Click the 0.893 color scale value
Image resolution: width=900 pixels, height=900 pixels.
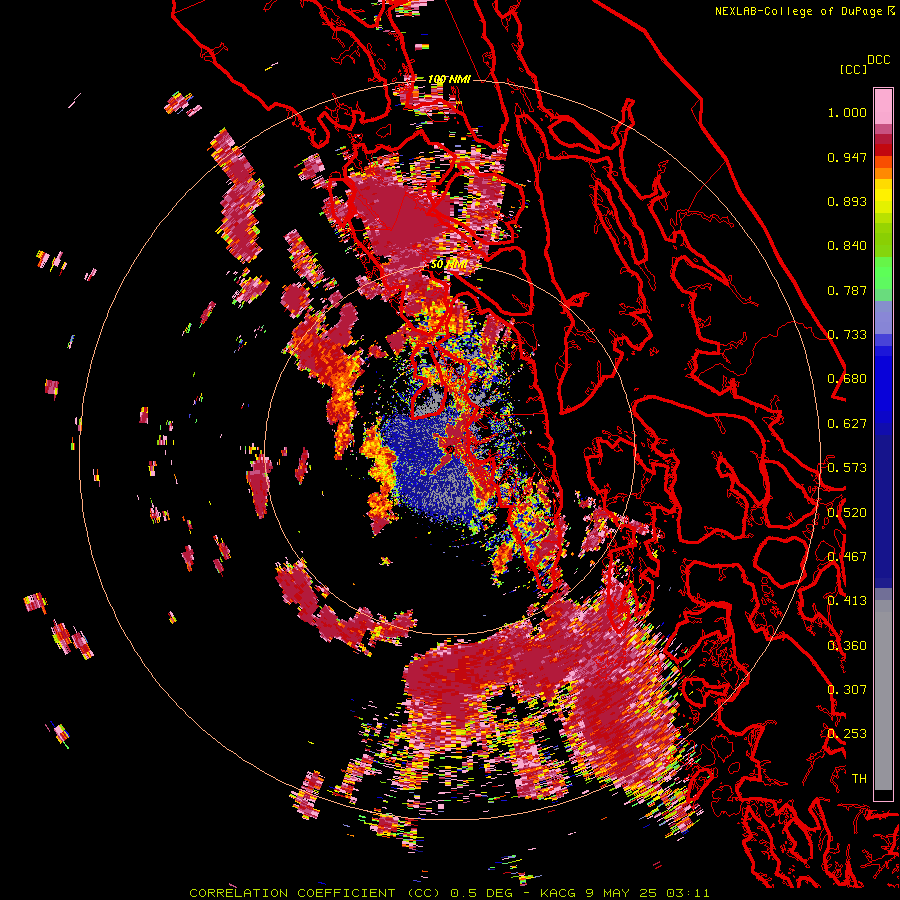point(847,201)
